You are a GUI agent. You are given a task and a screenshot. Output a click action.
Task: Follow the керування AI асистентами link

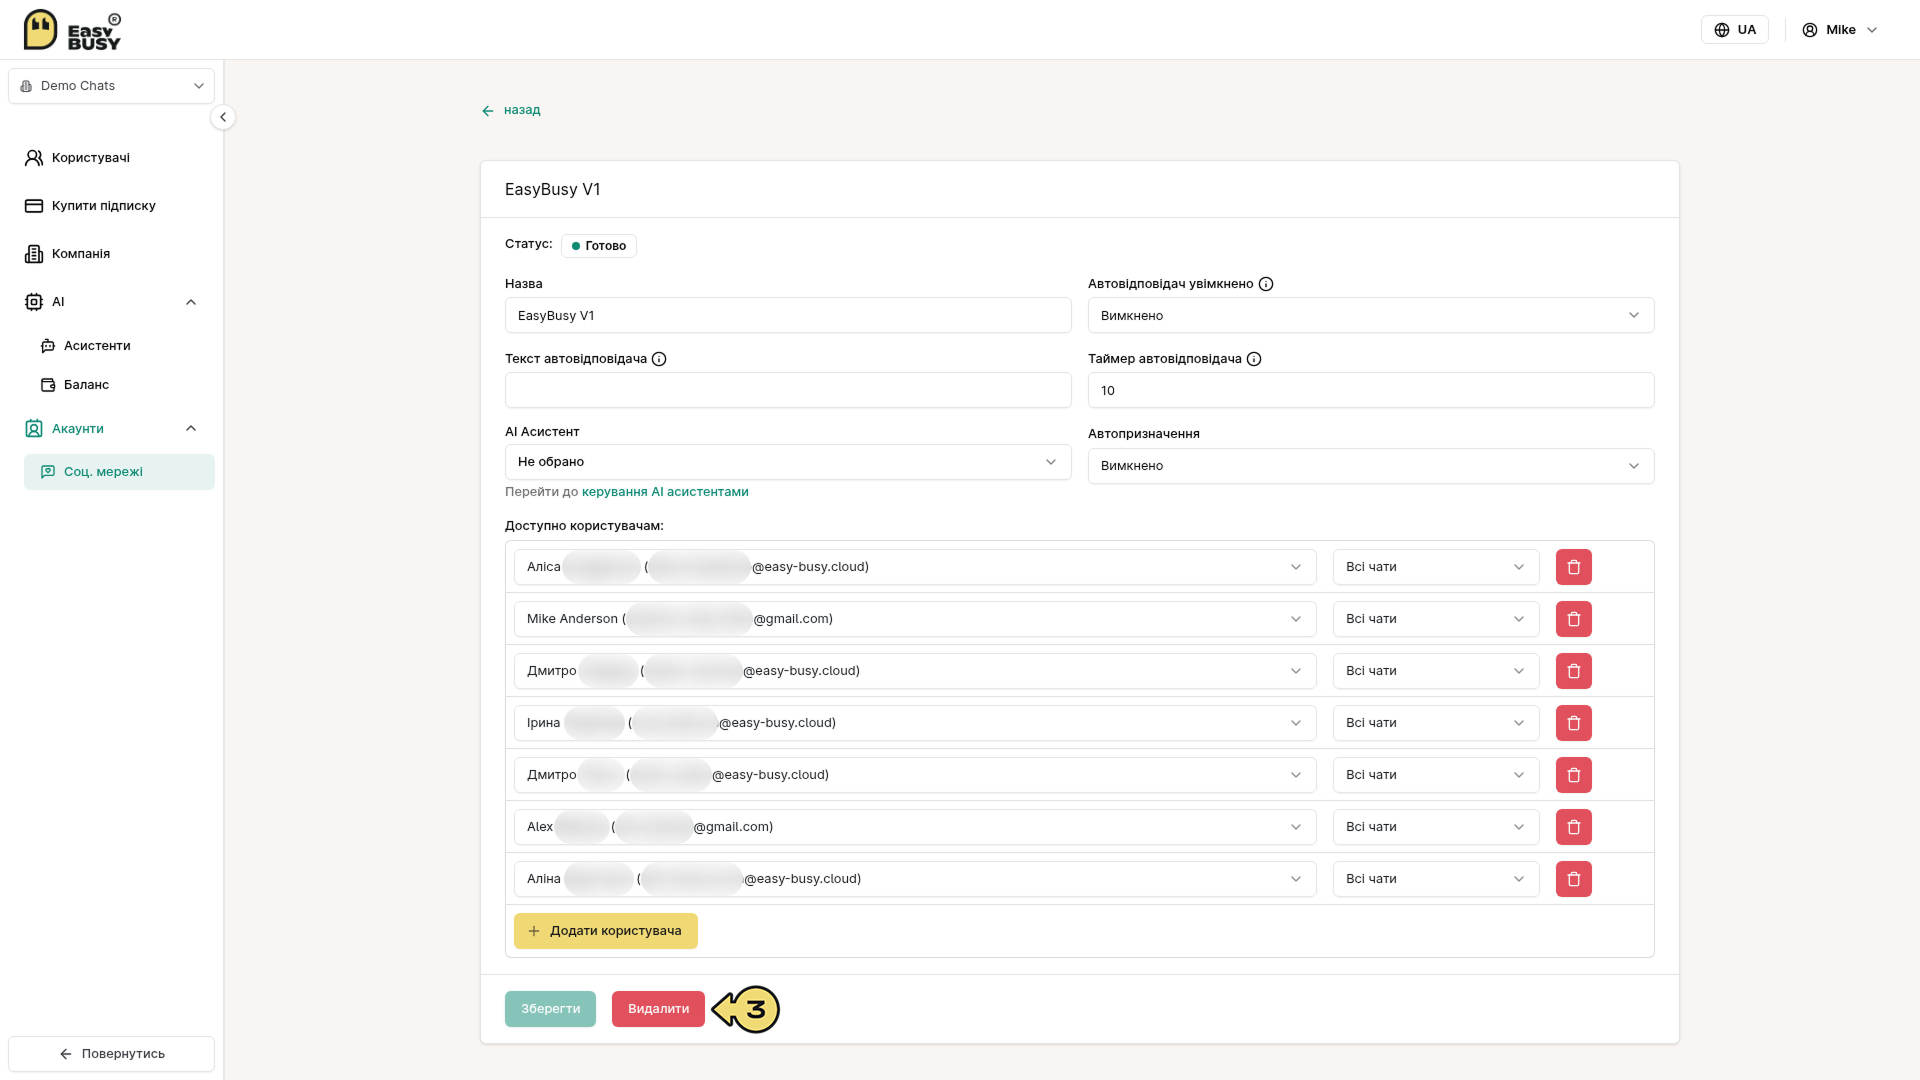665,492
